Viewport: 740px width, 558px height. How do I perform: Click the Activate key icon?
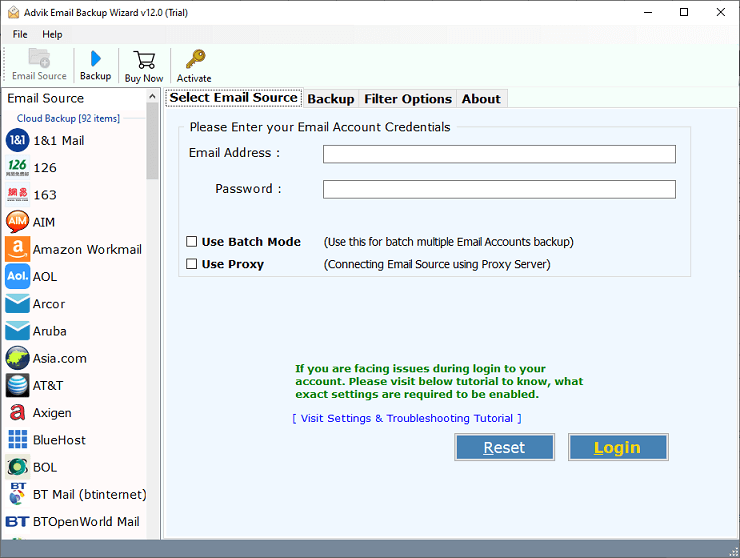point(194,59)
